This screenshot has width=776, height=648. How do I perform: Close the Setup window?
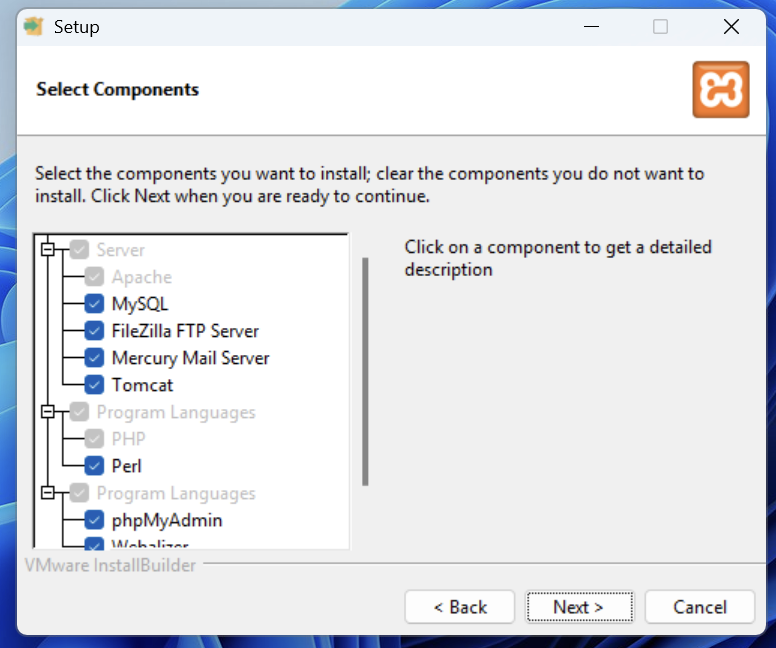pos(731,27)
